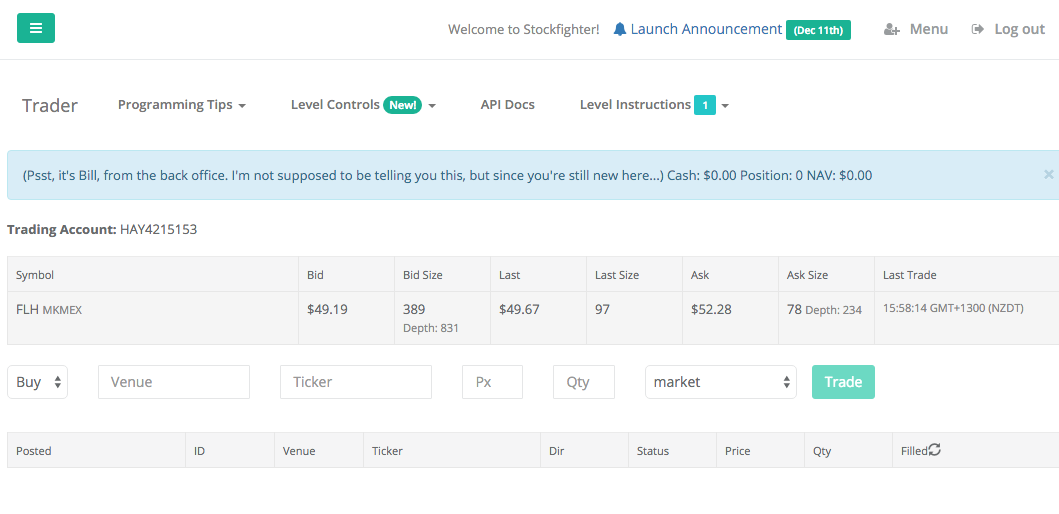Dismiss the blue back office alert
The height and width of the screenshot is (514, 1059).
pos(1048,174)
